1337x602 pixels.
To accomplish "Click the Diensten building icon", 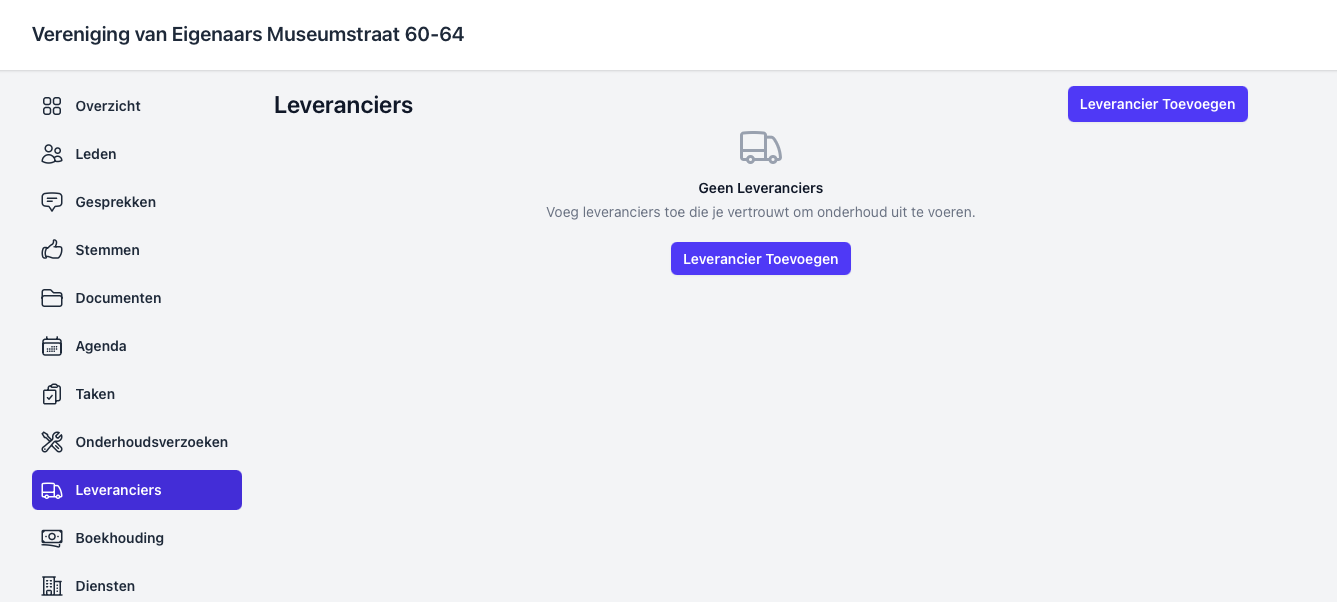I will click(52, 586).
